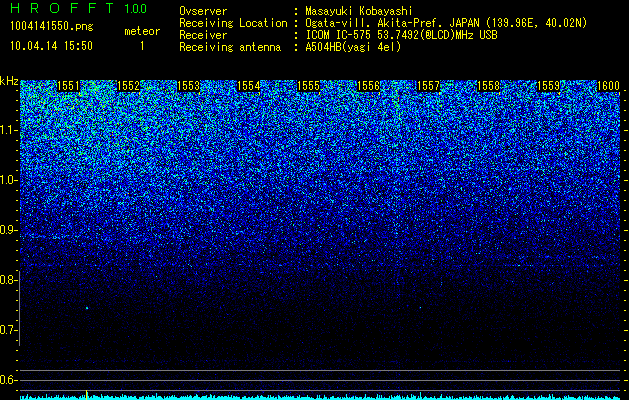Click the faint echo dot near 1557
629x400 pixels.
point(420,308)
